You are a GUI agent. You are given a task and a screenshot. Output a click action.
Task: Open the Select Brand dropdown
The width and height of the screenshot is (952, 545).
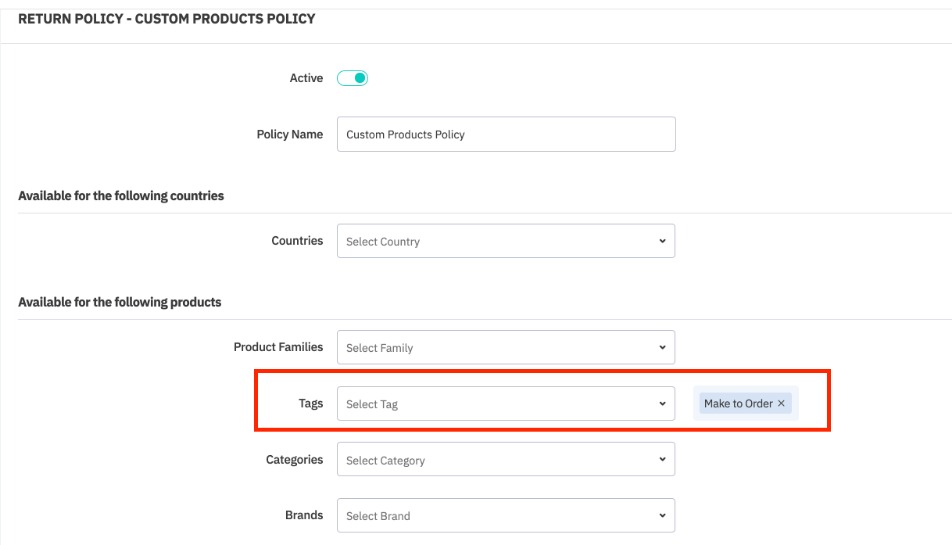point(500,516)
